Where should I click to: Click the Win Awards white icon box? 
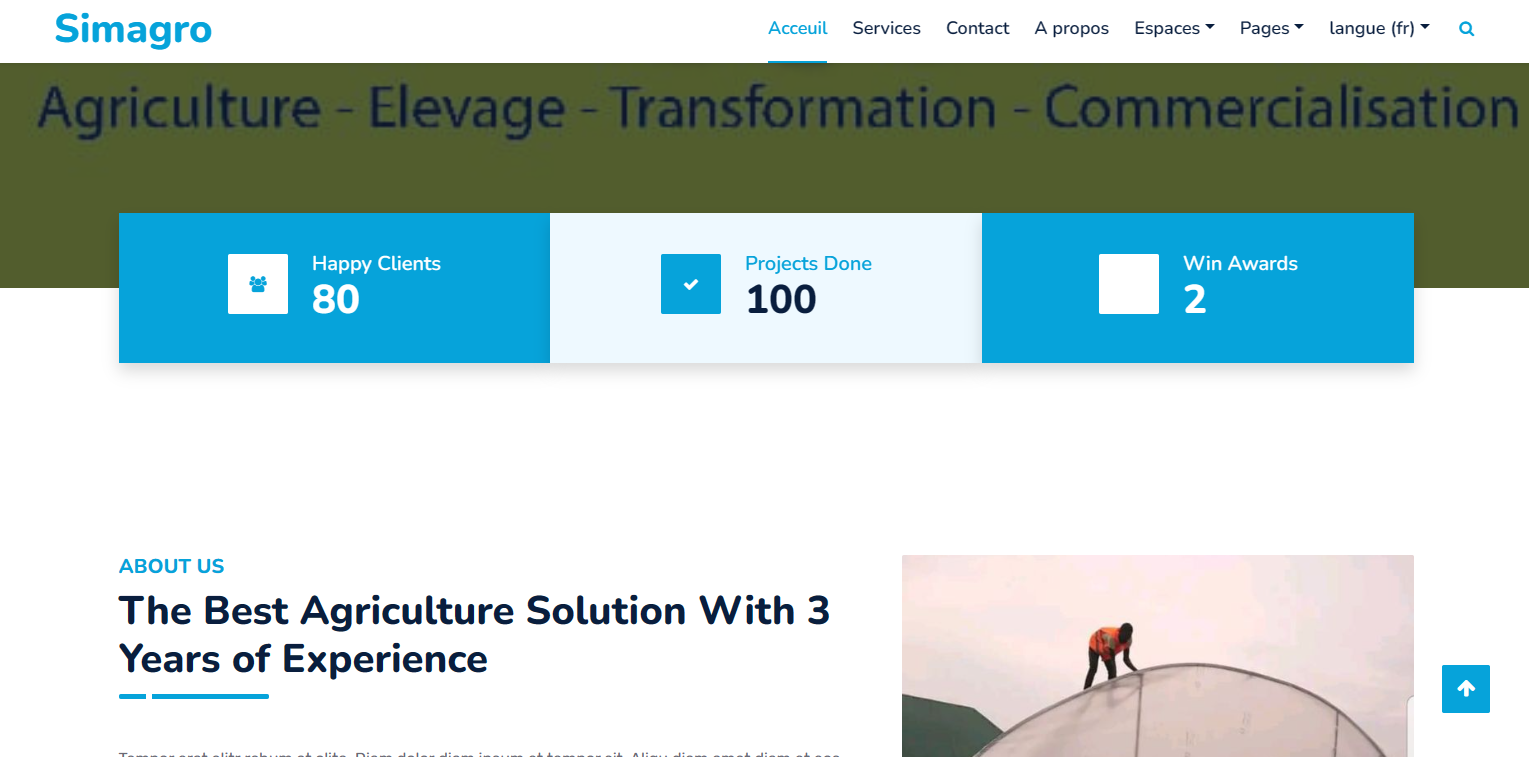1128,284
